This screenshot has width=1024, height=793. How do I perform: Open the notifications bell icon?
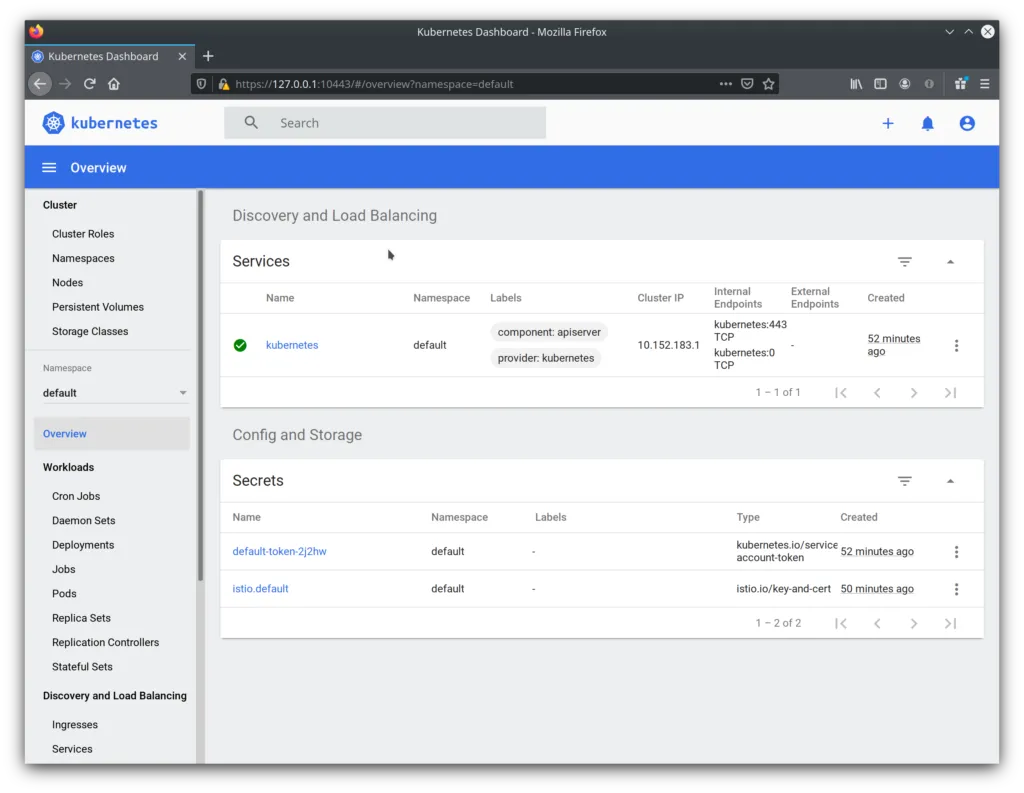(927, 123)
